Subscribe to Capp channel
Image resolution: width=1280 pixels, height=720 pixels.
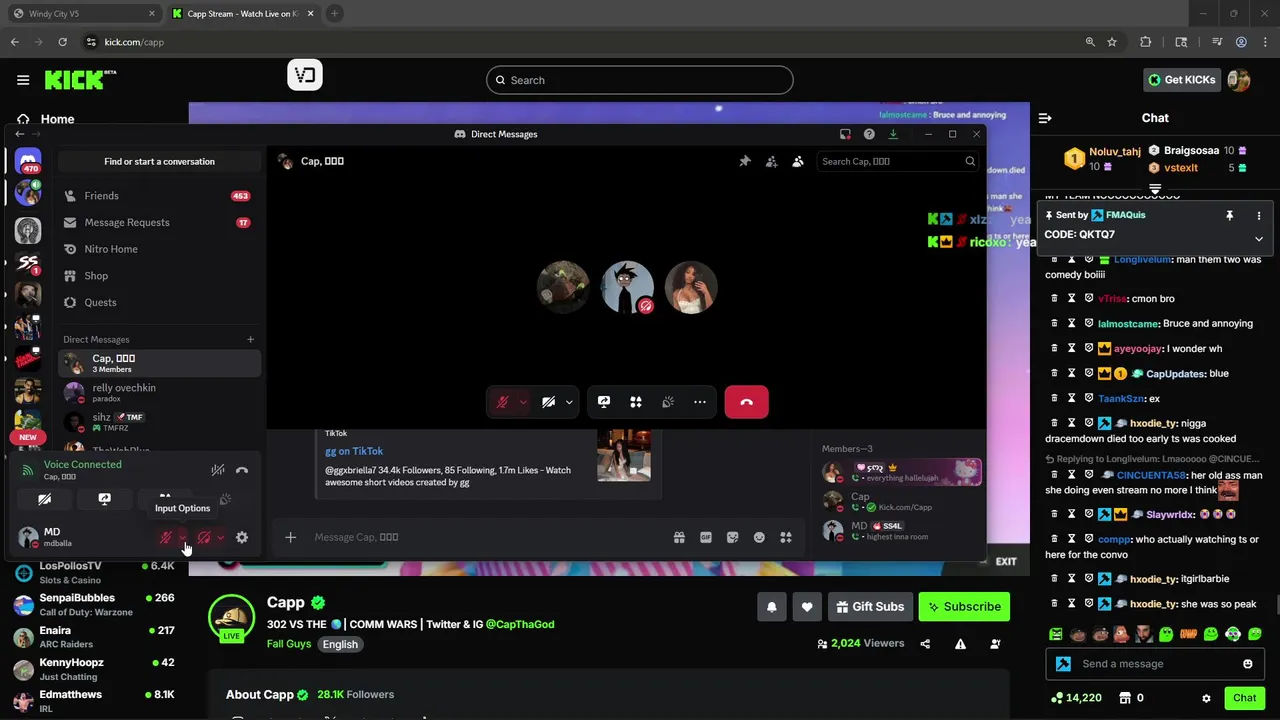[964, 606]
